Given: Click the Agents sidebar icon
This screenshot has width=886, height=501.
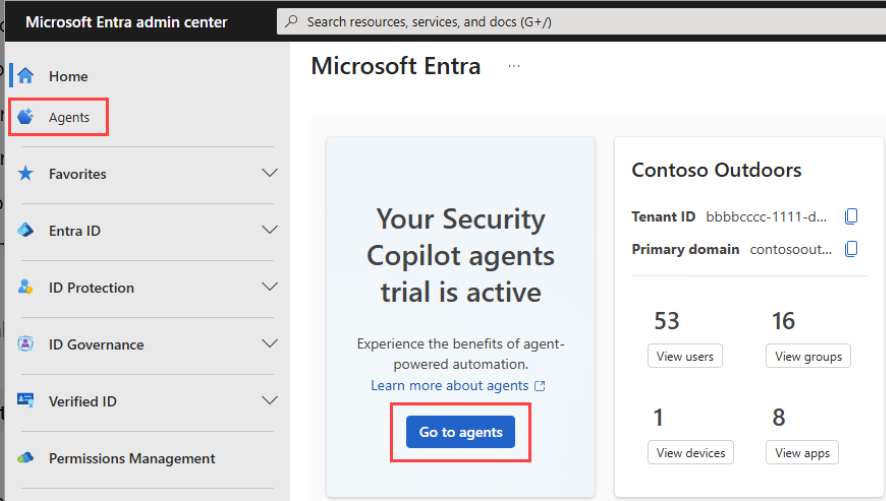Looking at the screenshot, I should (26, 117).
